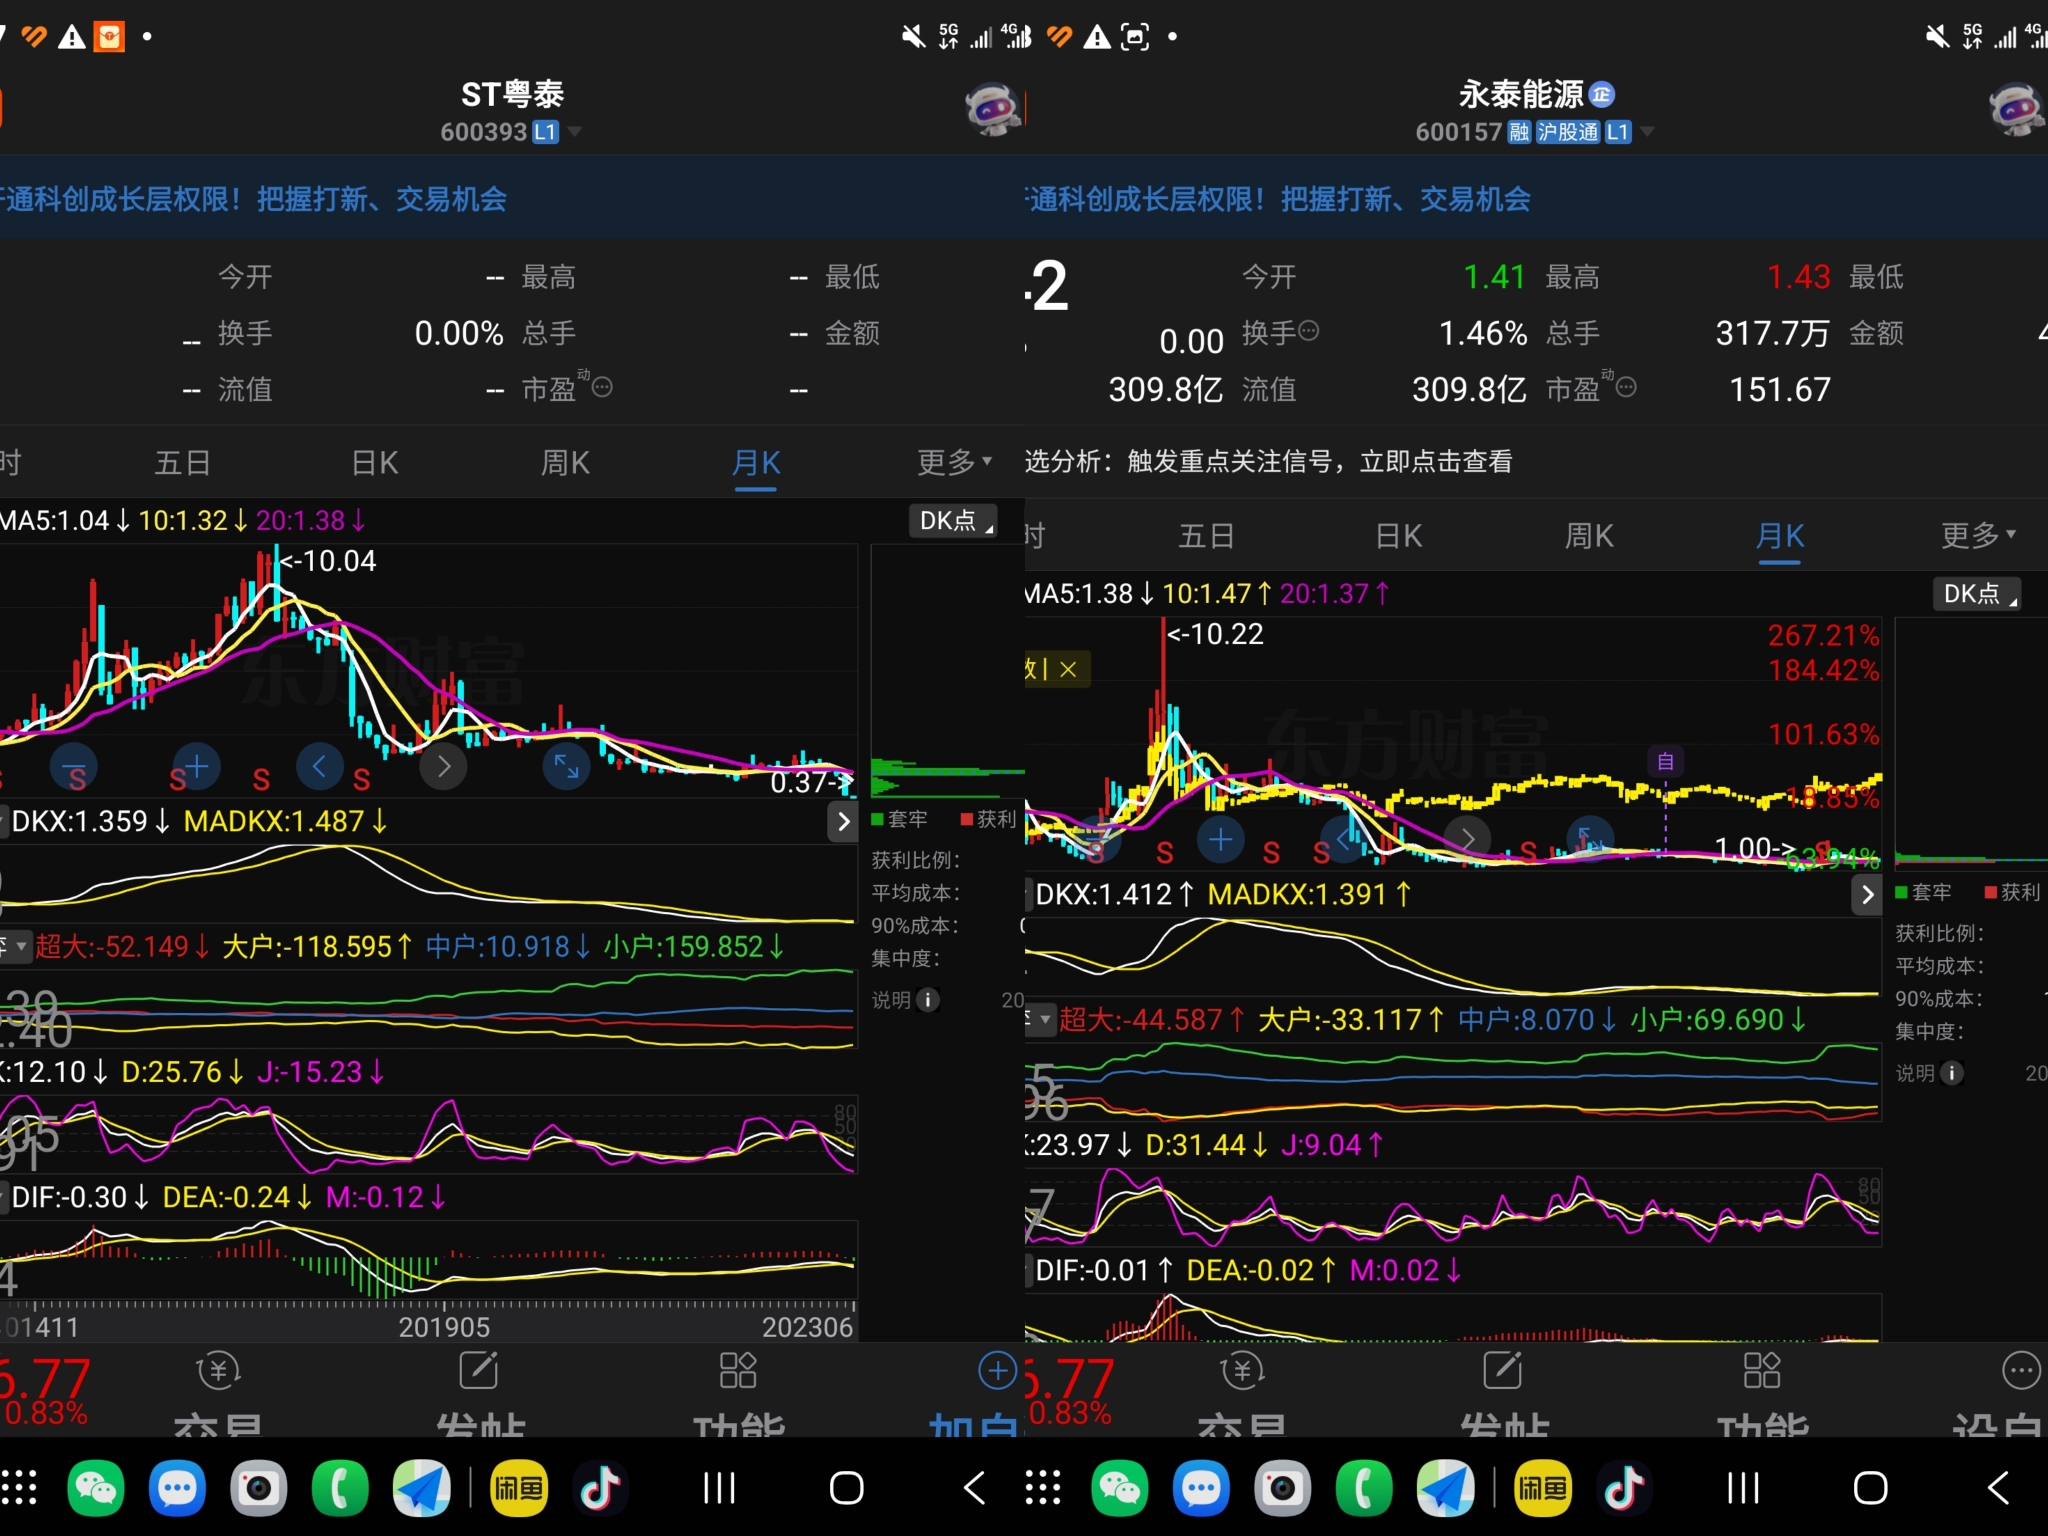Open Phone dialer from right navigation dock
2048x1536 pixels.
[1365, 1488]
